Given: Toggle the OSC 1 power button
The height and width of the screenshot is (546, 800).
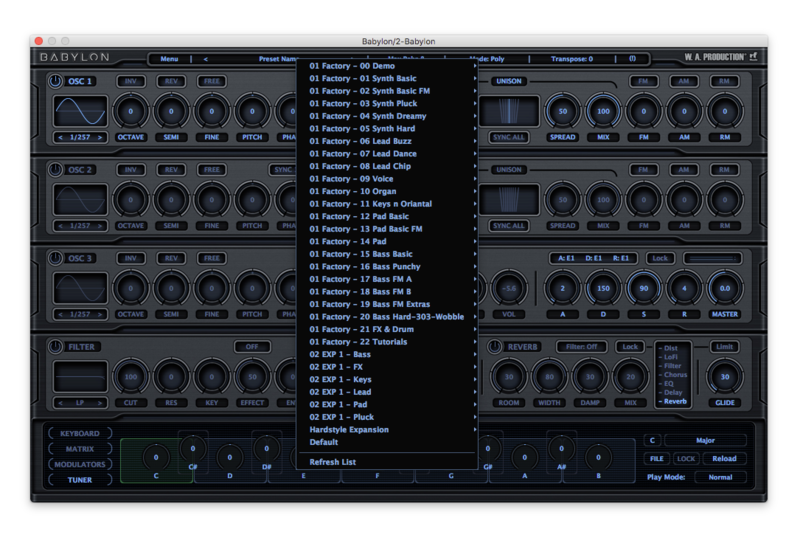Looking at the screenshot, I should (56, 82).
